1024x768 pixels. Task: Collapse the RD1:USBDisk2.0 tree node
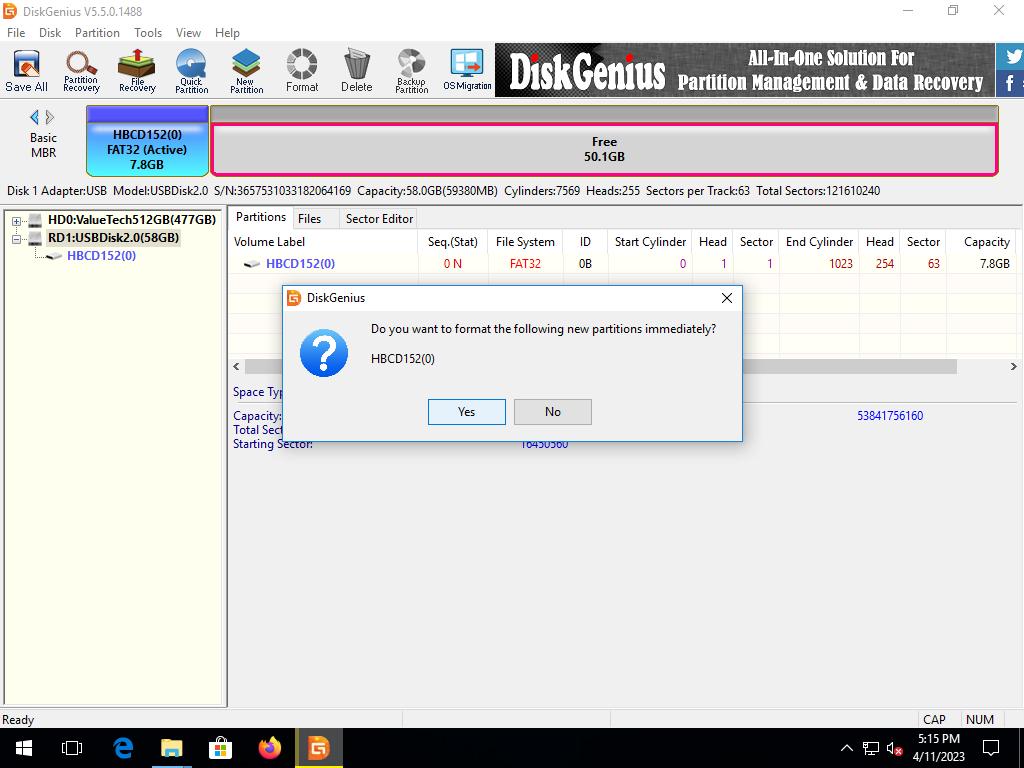click(x=17, y=239)
